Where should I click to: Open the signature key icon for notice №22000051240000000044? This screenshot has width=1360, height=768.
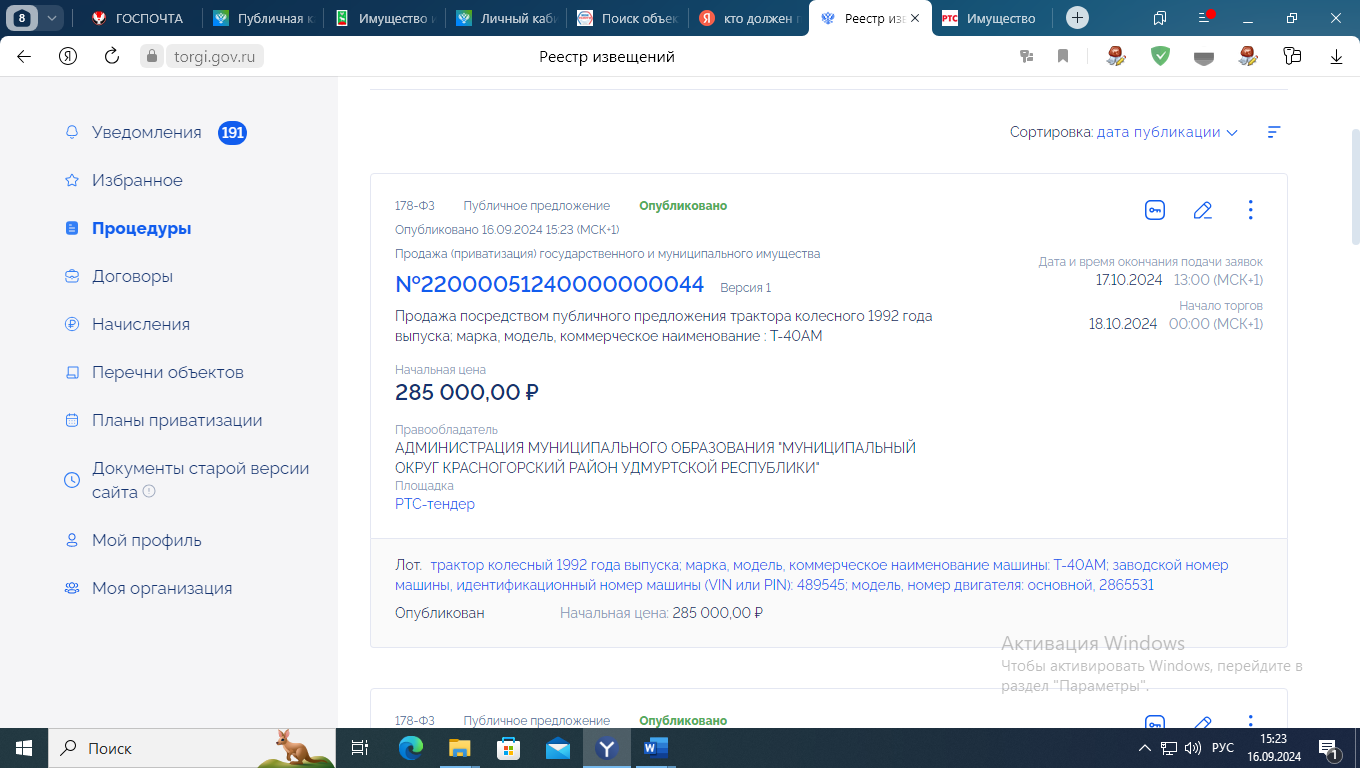click(1155, 210)
